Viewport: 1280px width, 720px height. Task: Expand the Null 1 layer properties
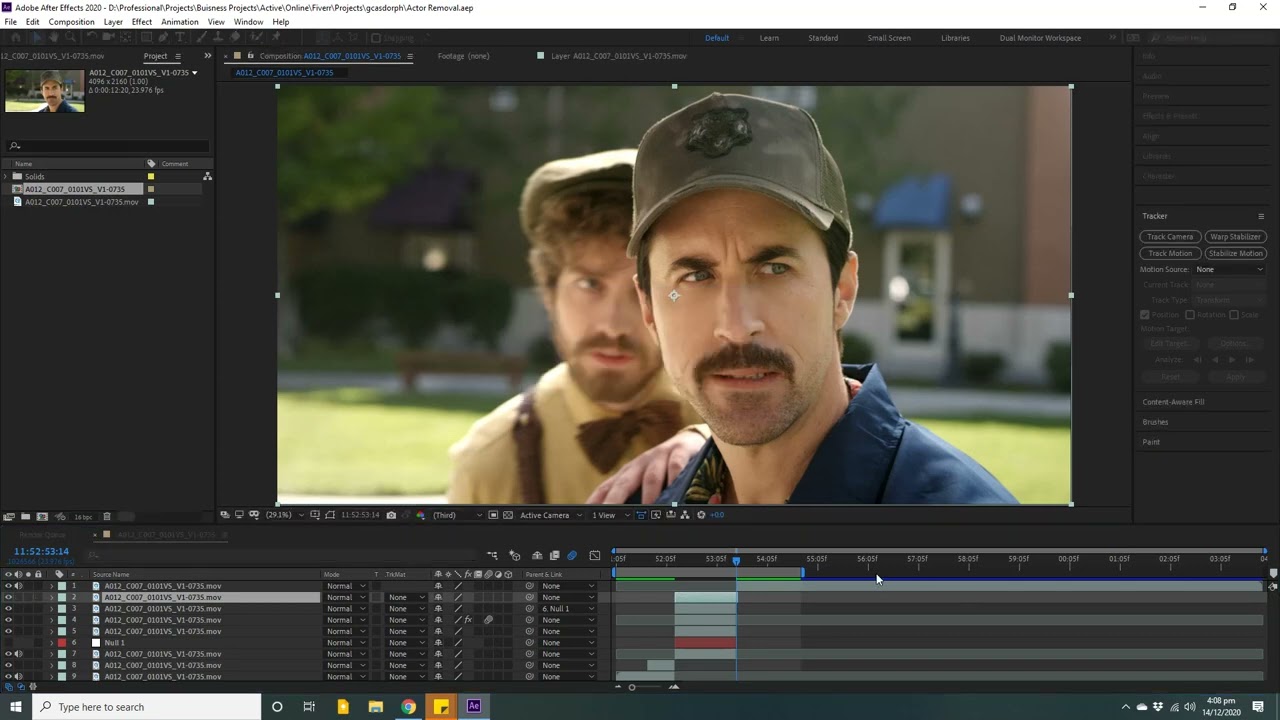click(x=52, y=643)
